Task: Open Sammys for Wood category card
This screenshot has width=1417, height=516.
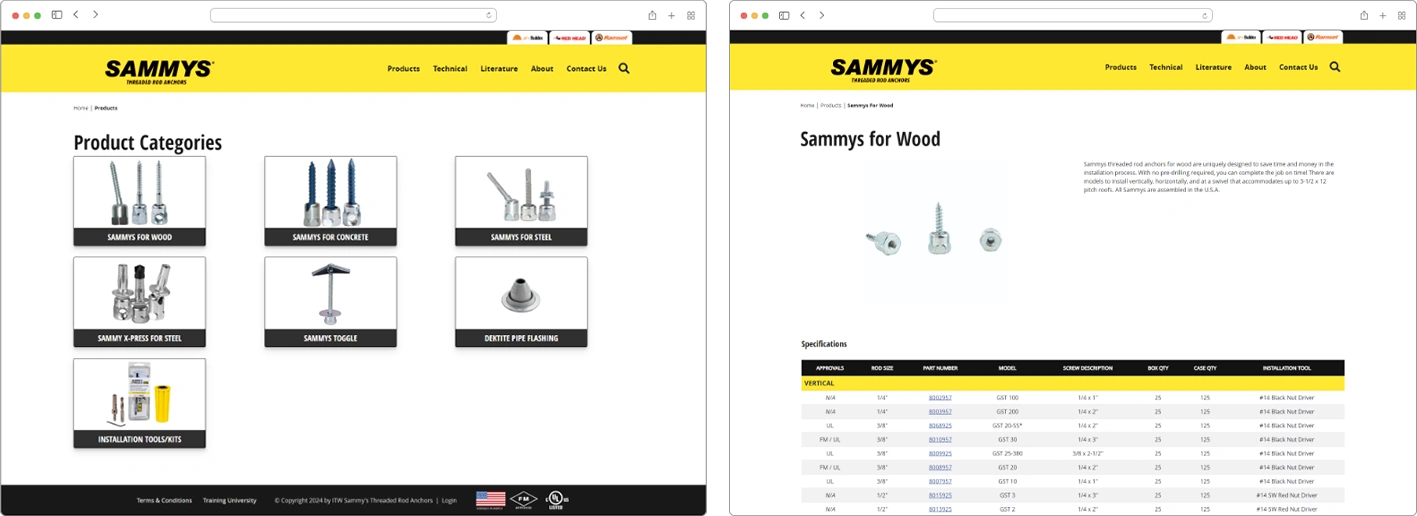Action: coord(140,201)
